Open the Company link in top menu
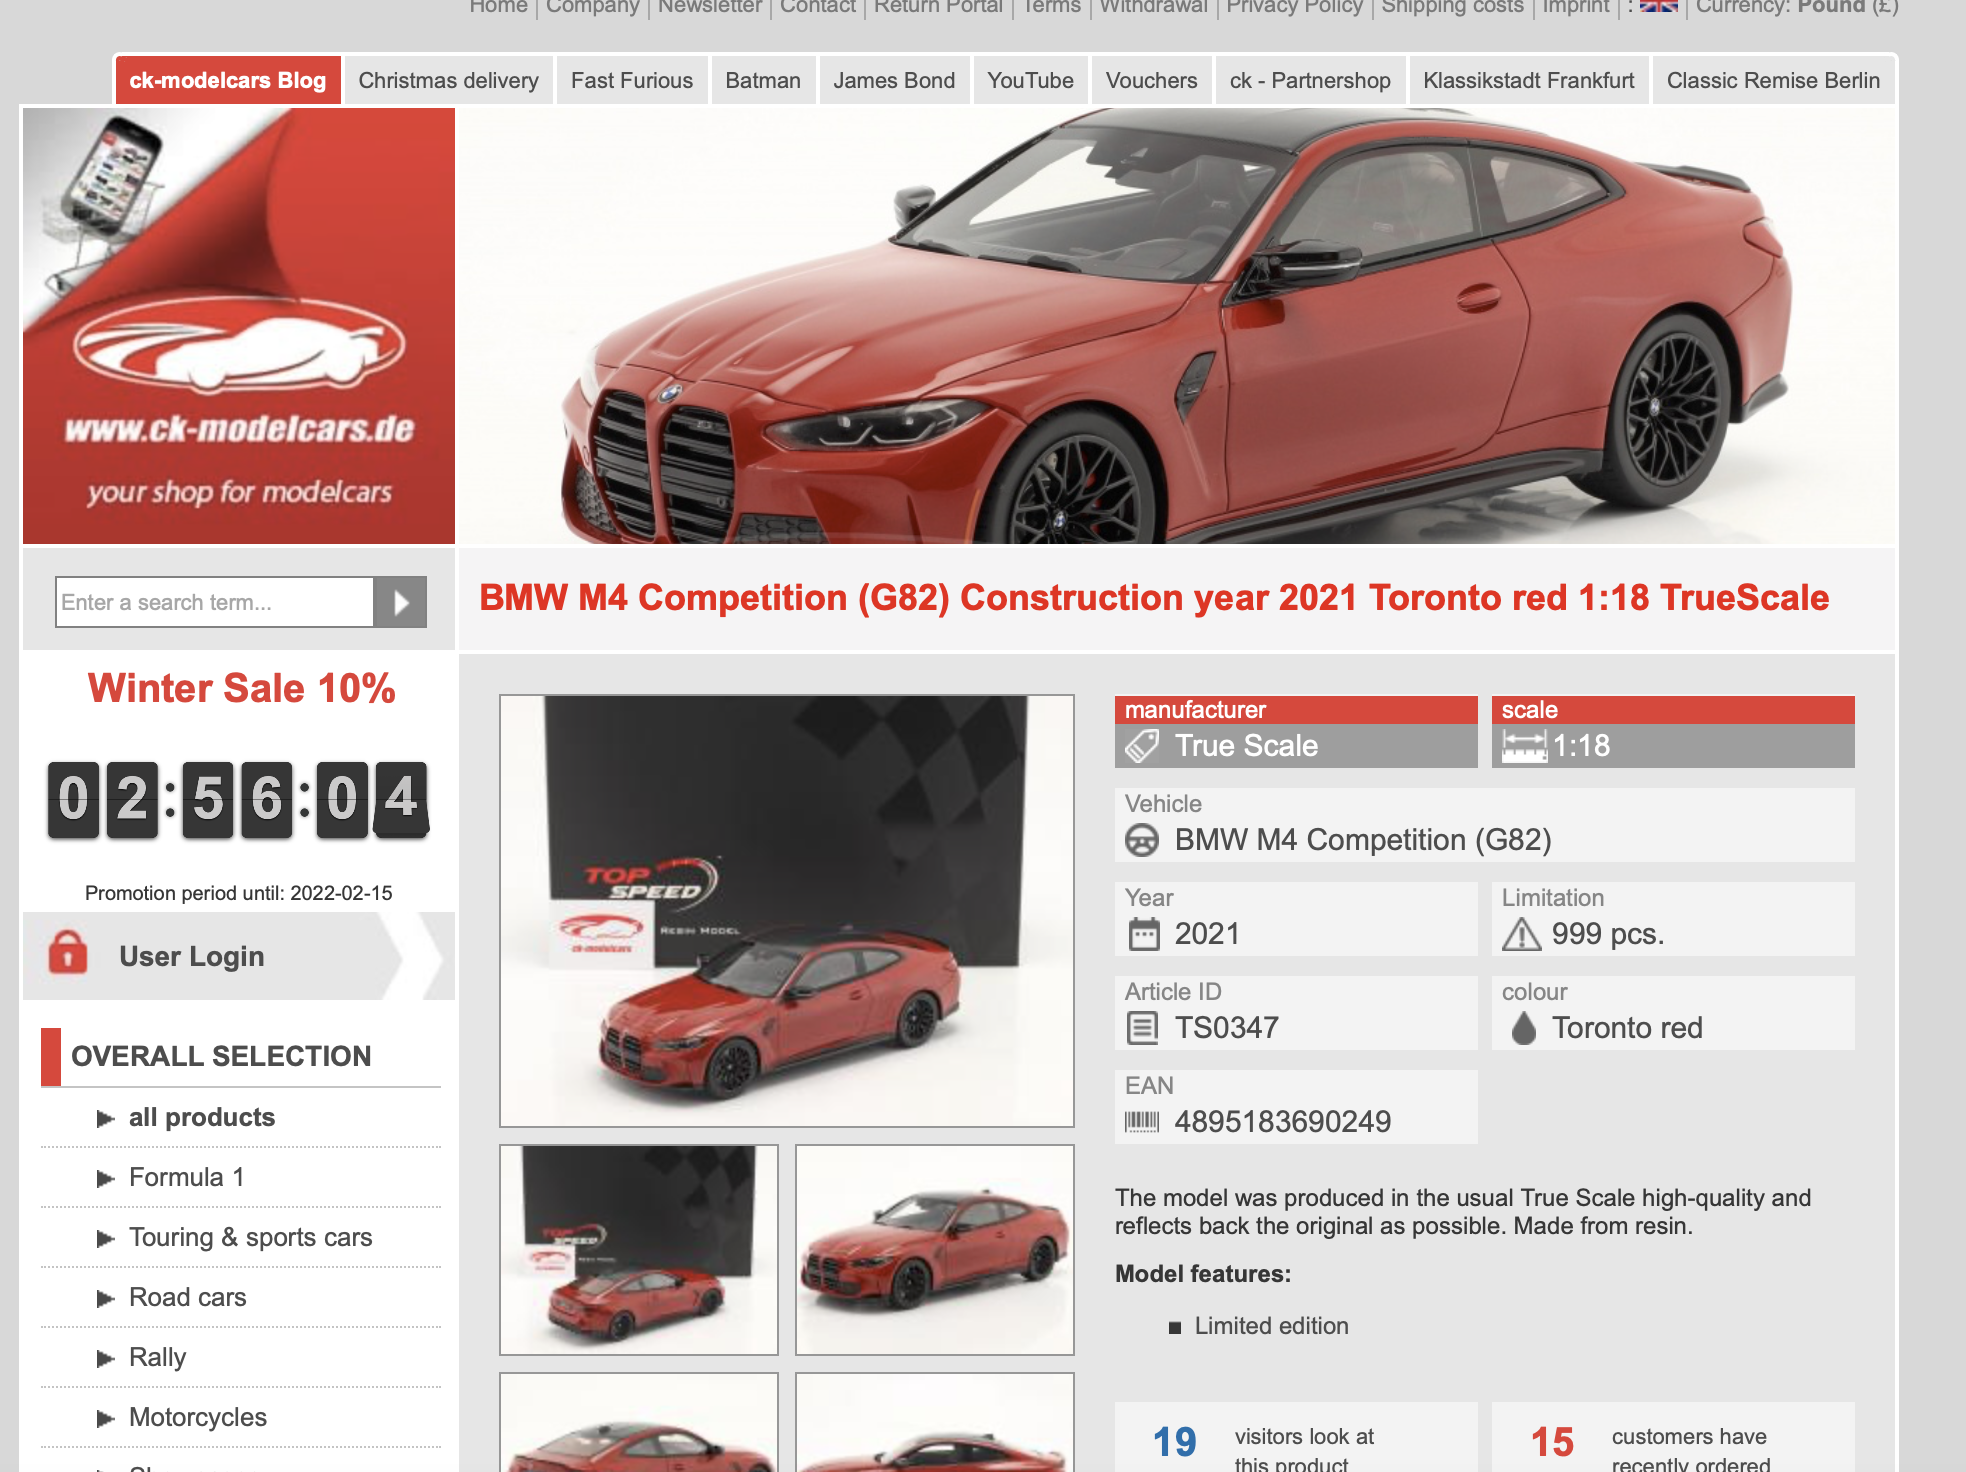 click(x=592, y=7)
